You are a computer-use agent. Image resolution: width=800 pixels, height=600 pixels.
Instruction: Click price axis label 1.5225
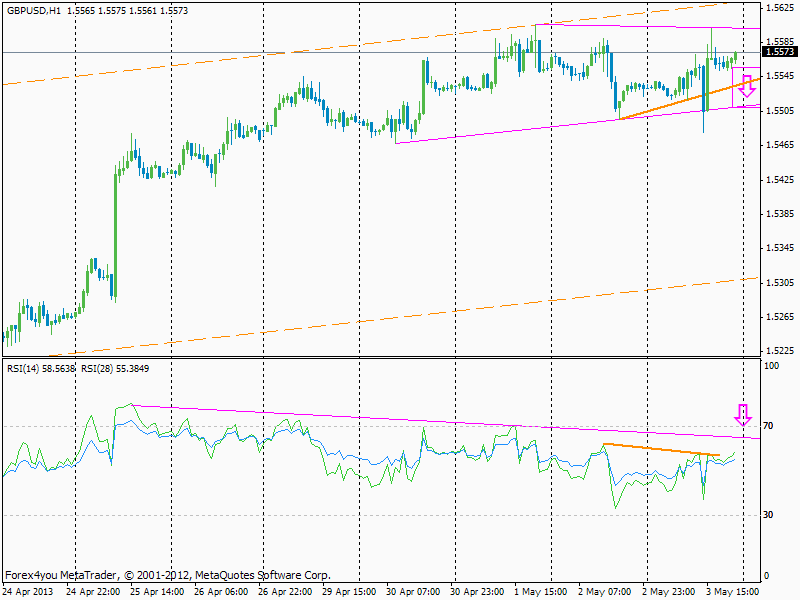point(780,351)
